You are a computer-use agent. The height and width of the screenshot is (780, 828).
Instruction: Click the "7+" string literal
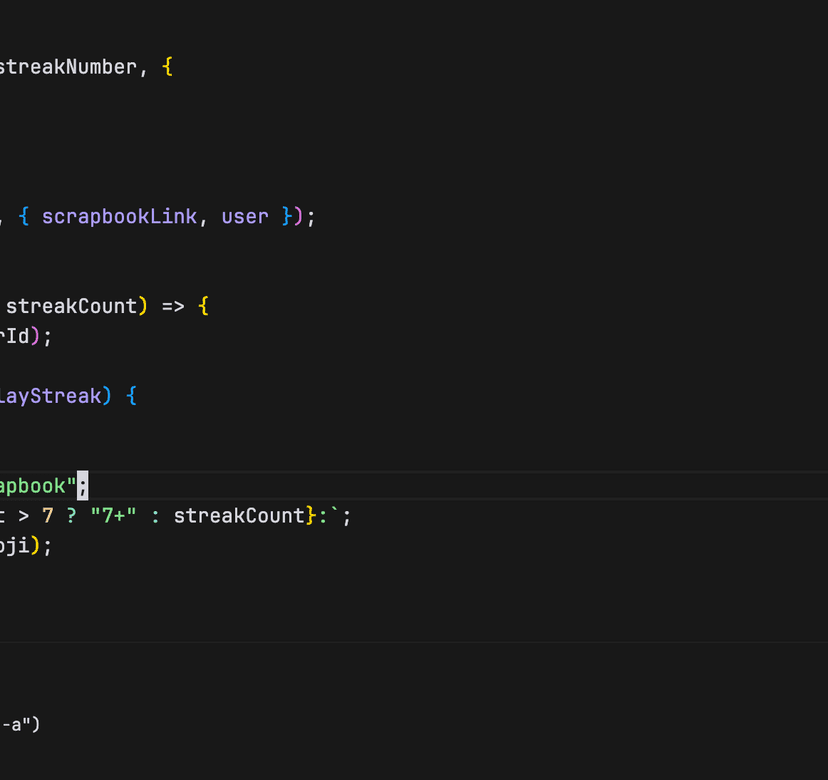pos(114,516)
